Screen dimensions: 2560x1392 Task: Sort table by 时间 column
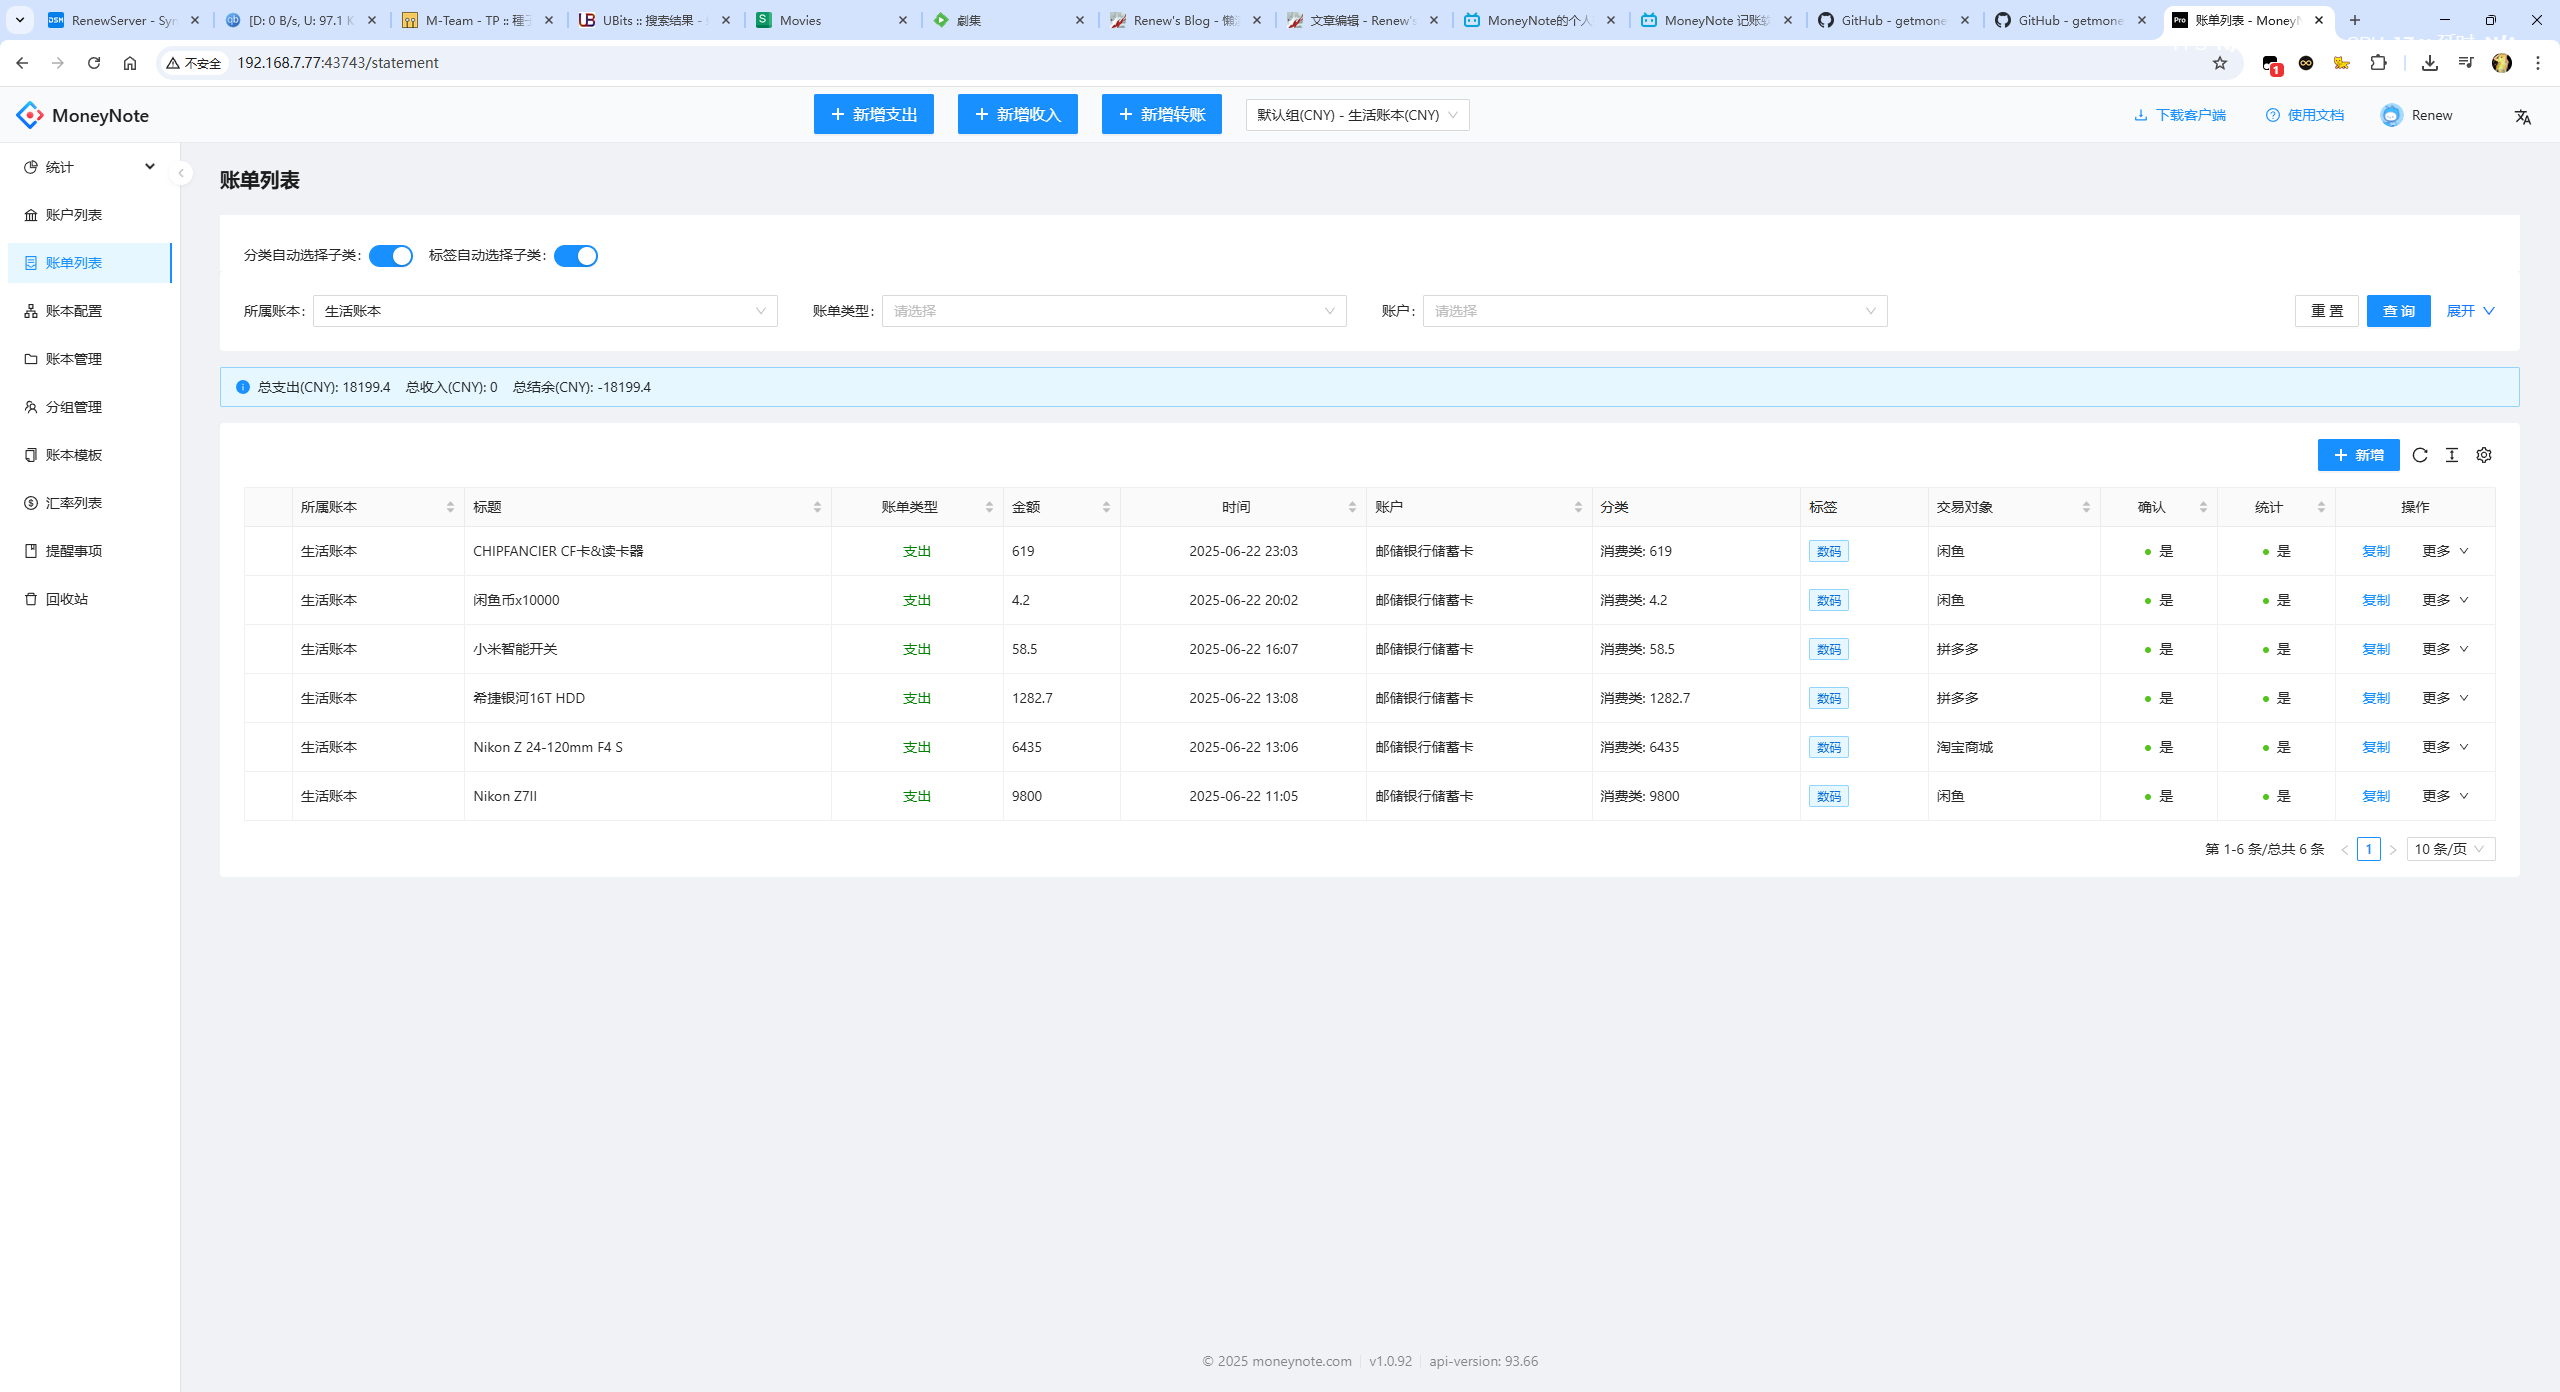click(x=1352, y=507)
